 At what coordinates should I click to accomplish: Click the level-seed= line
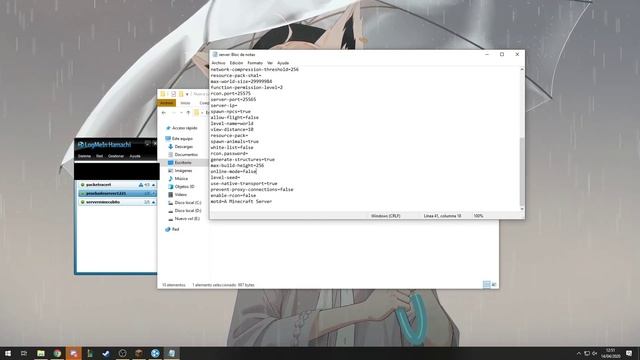pos(225,178)
